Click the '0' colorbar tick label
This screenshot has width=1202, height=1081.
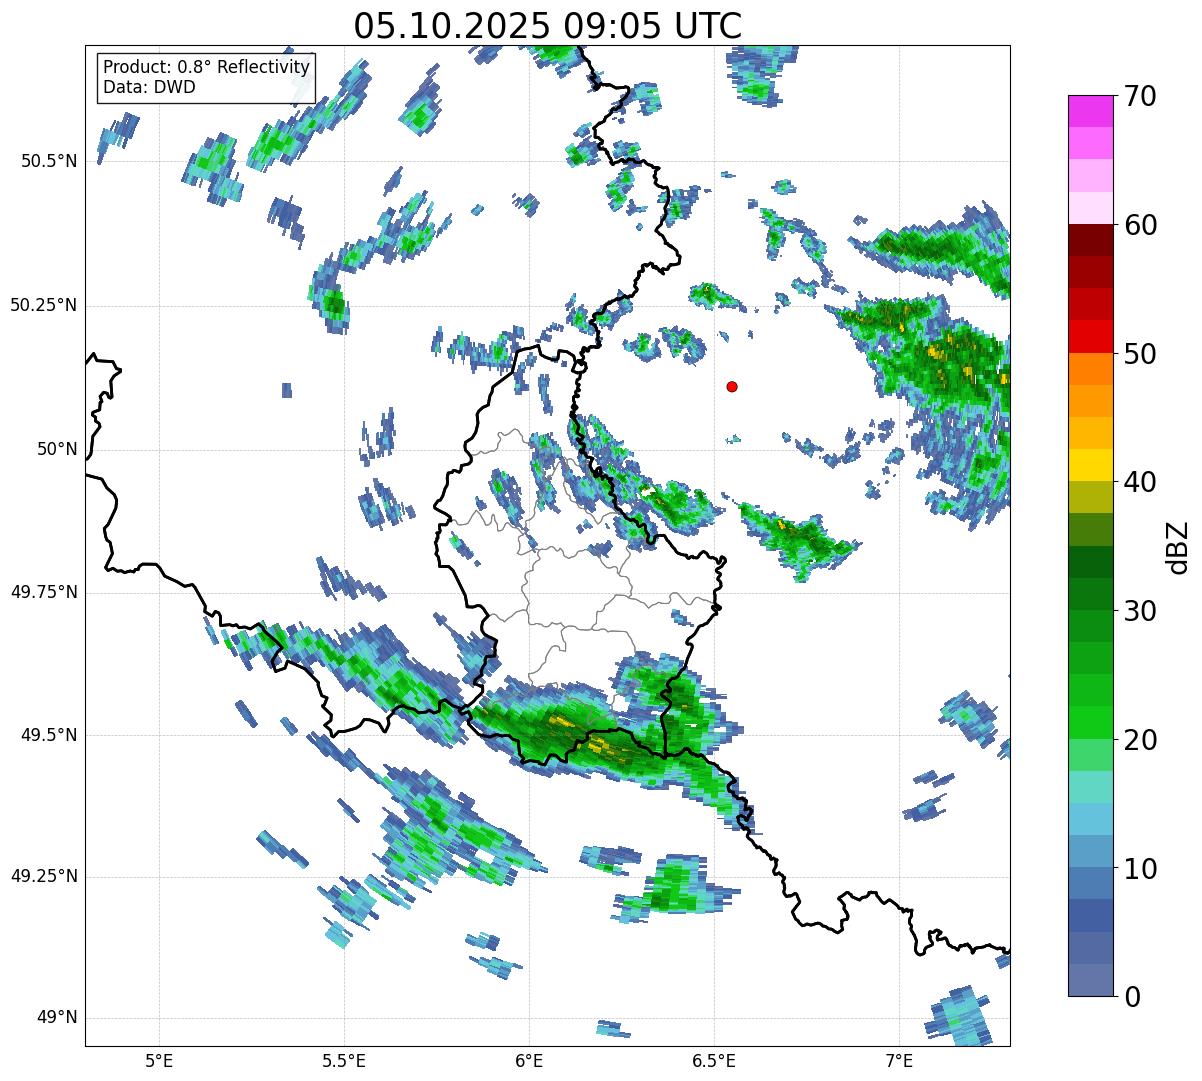click(1132, 997)
